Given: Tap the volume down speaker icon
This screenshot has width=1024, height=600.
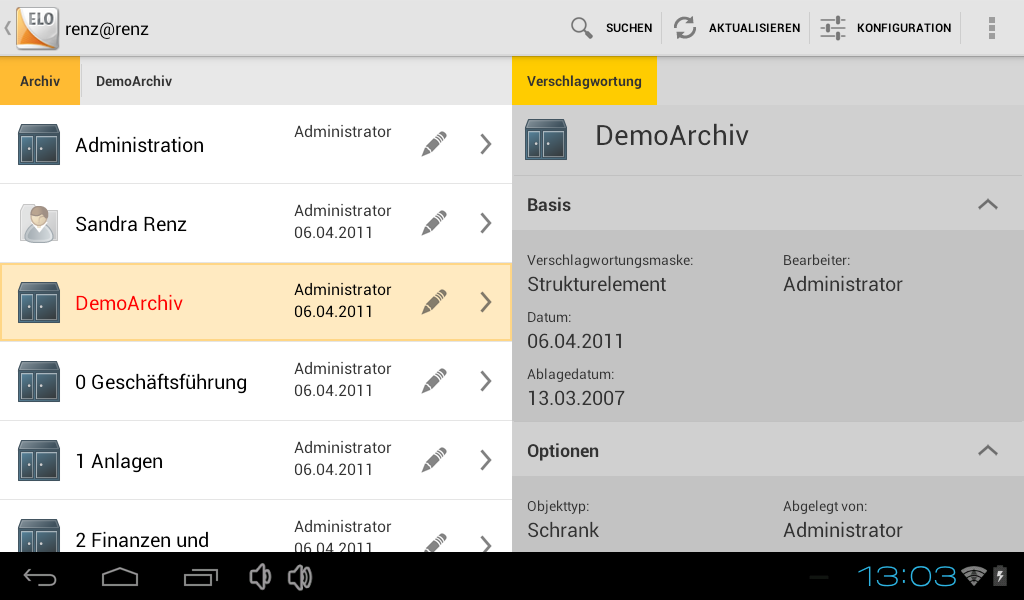Looking at the screenshot, I should click(x=260, y=577).
